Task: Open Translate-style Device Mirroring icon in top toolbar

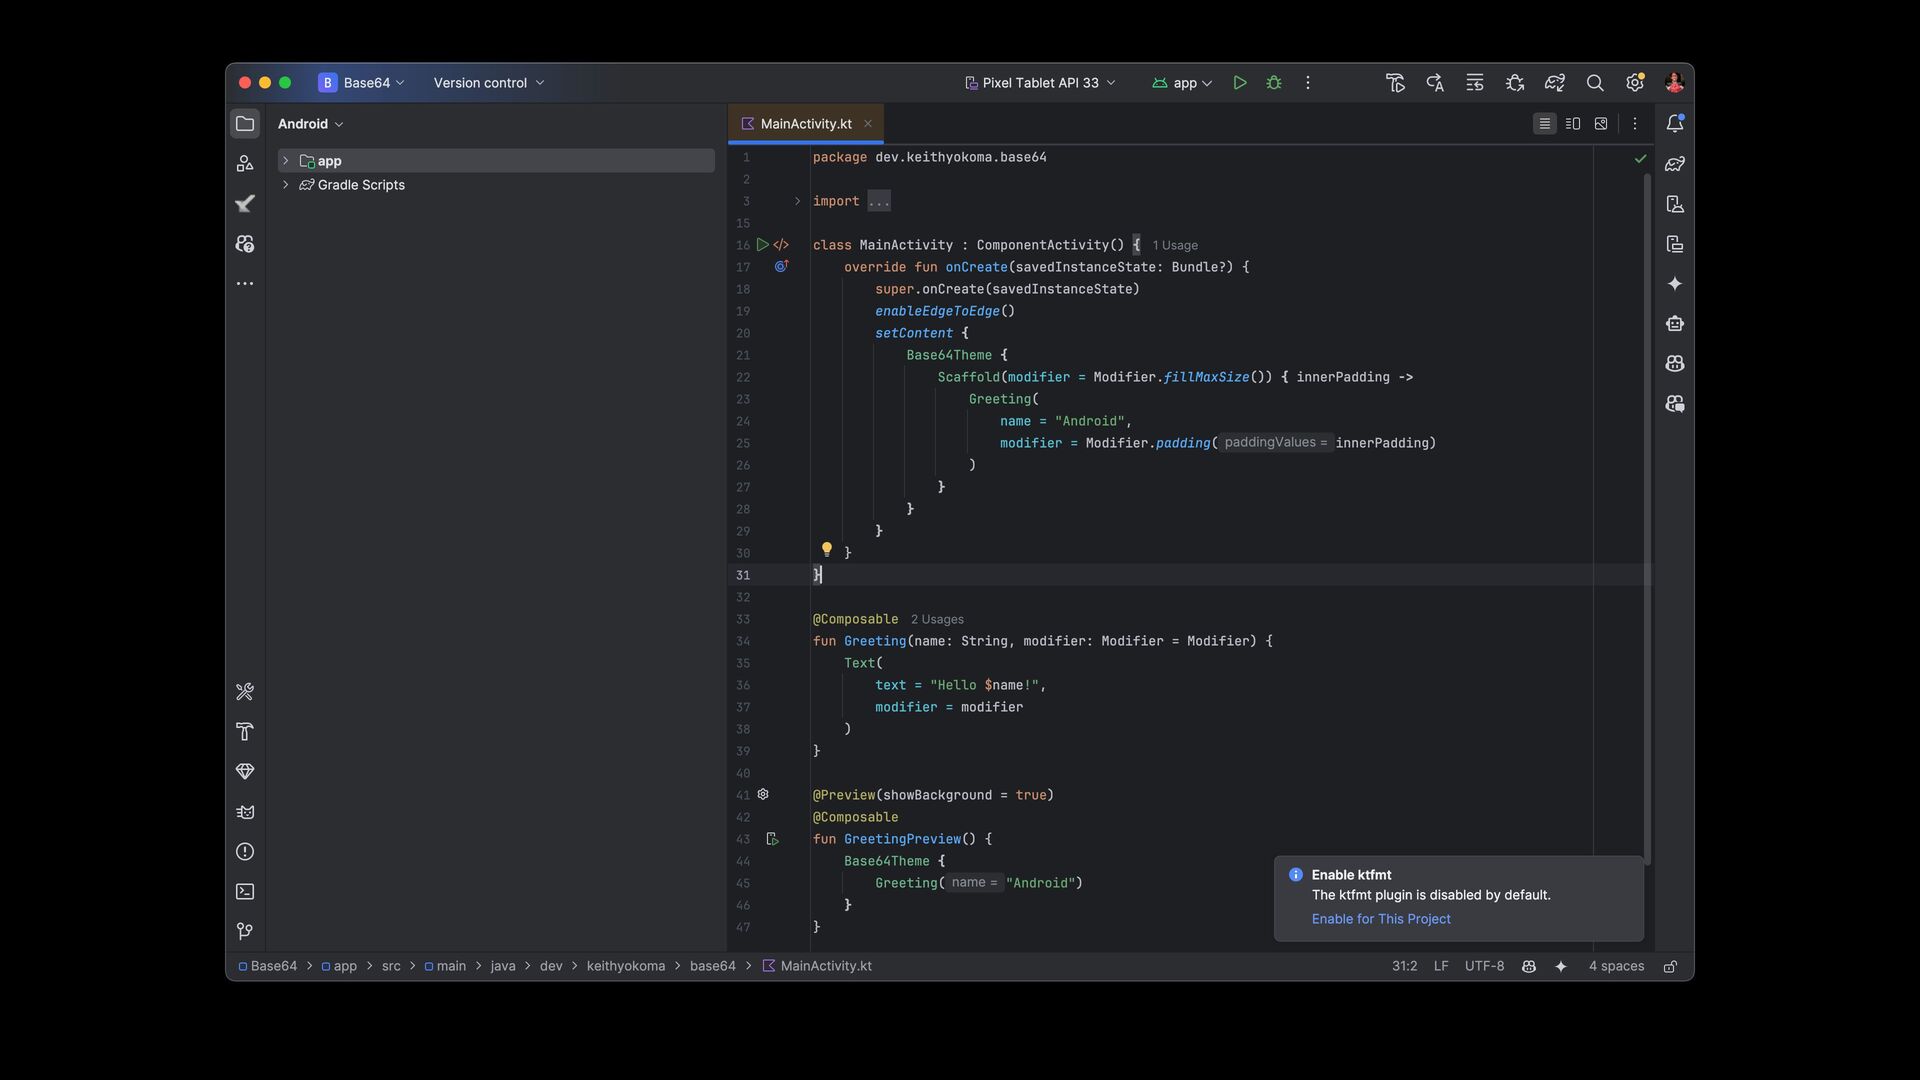Action: tap(1435, 83)
